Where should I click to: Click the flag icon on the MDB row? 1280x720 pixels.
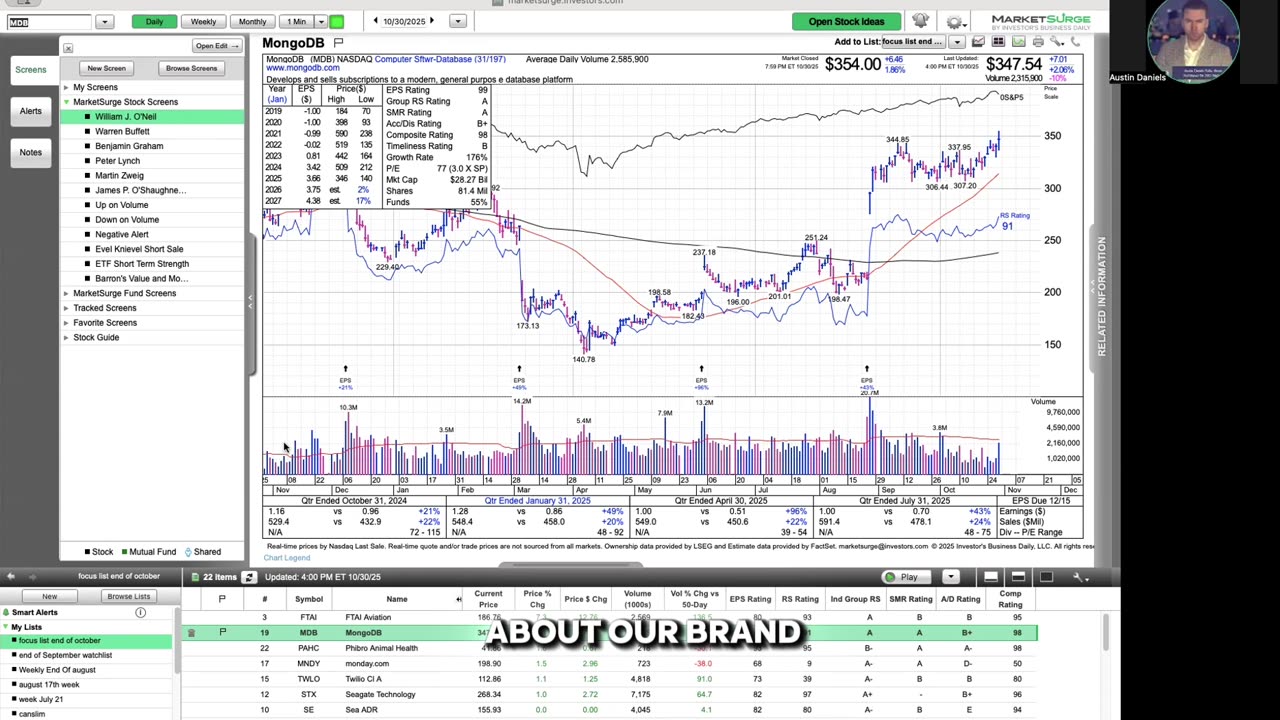(x=222, y=633)
